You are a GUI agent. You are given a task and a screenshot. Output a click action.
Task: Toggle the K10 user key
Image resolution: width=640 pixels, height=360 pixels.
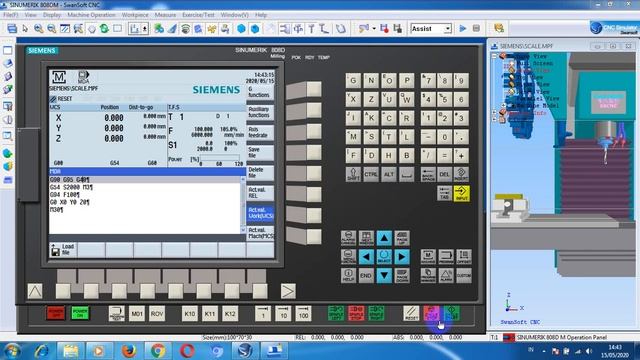tap(190, 313)
